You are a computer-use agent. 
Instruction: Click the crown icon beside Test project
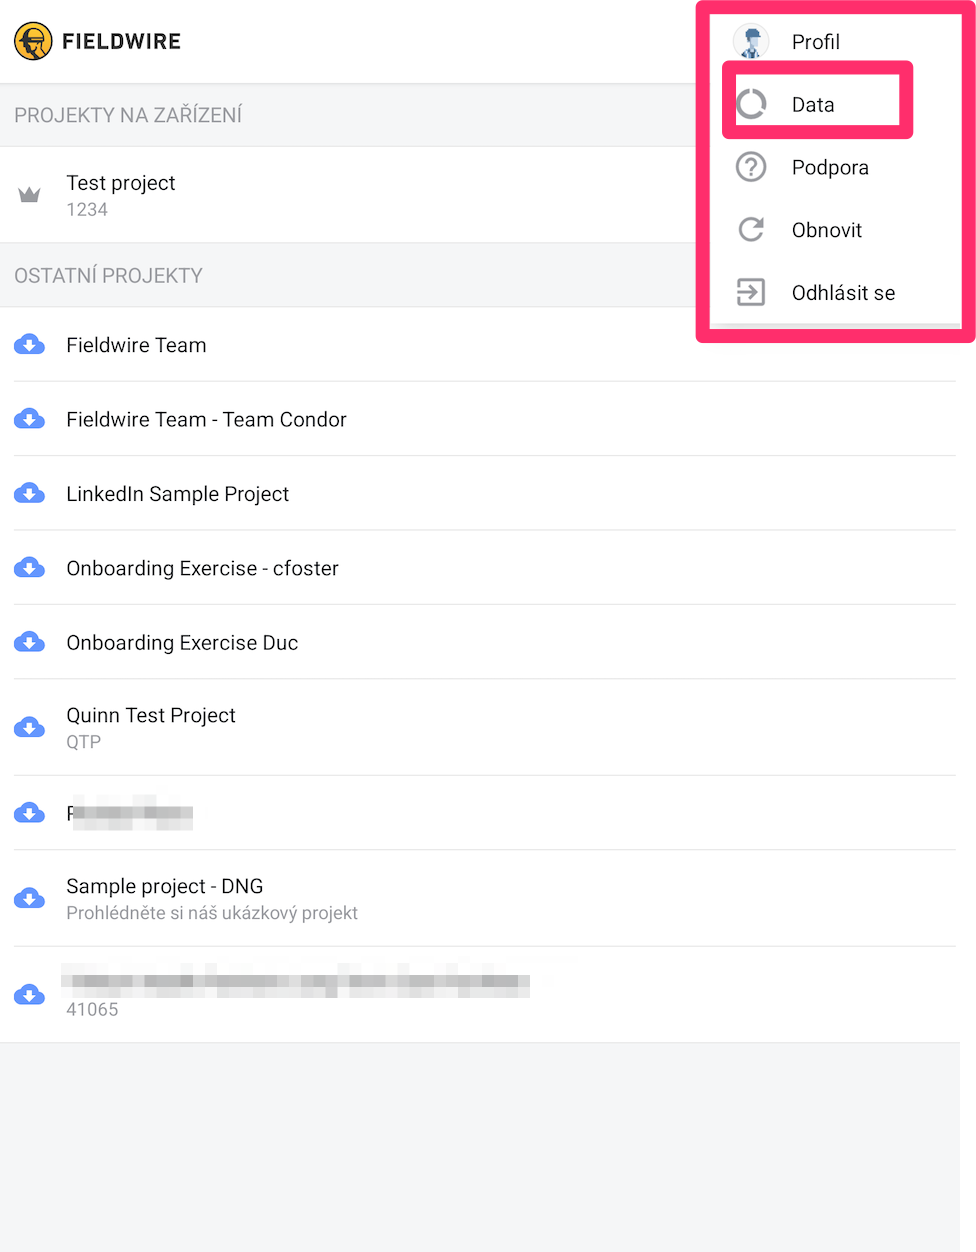(x=29, y=195)
